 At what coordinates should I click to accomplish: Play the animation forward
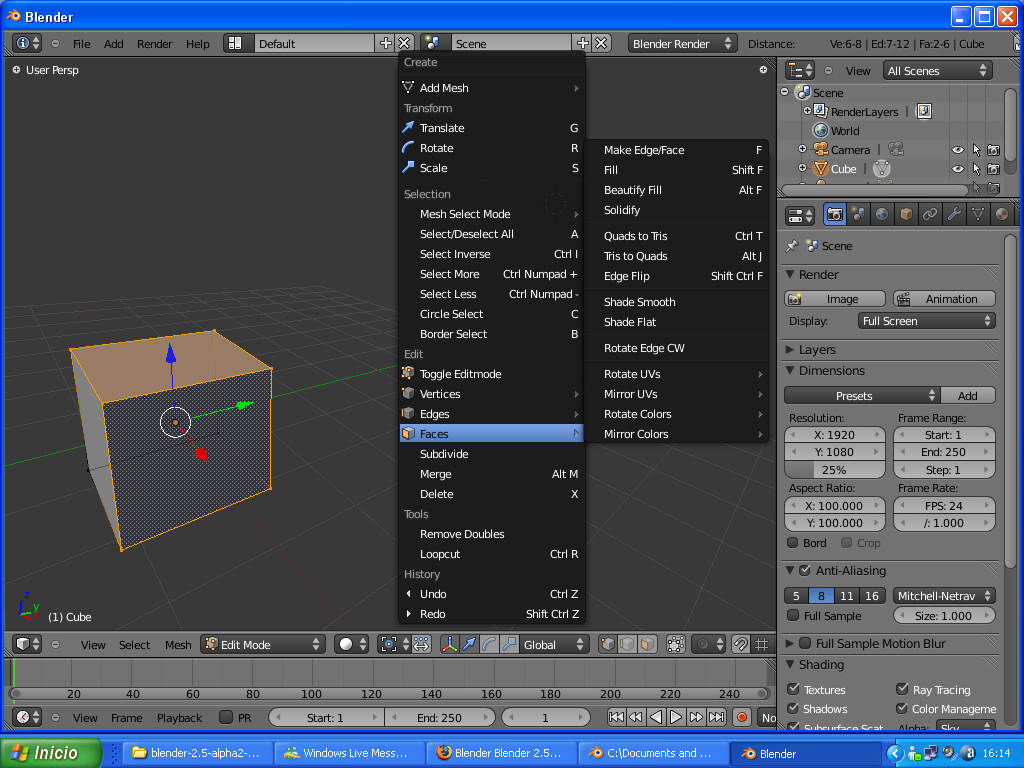point(676,717)
